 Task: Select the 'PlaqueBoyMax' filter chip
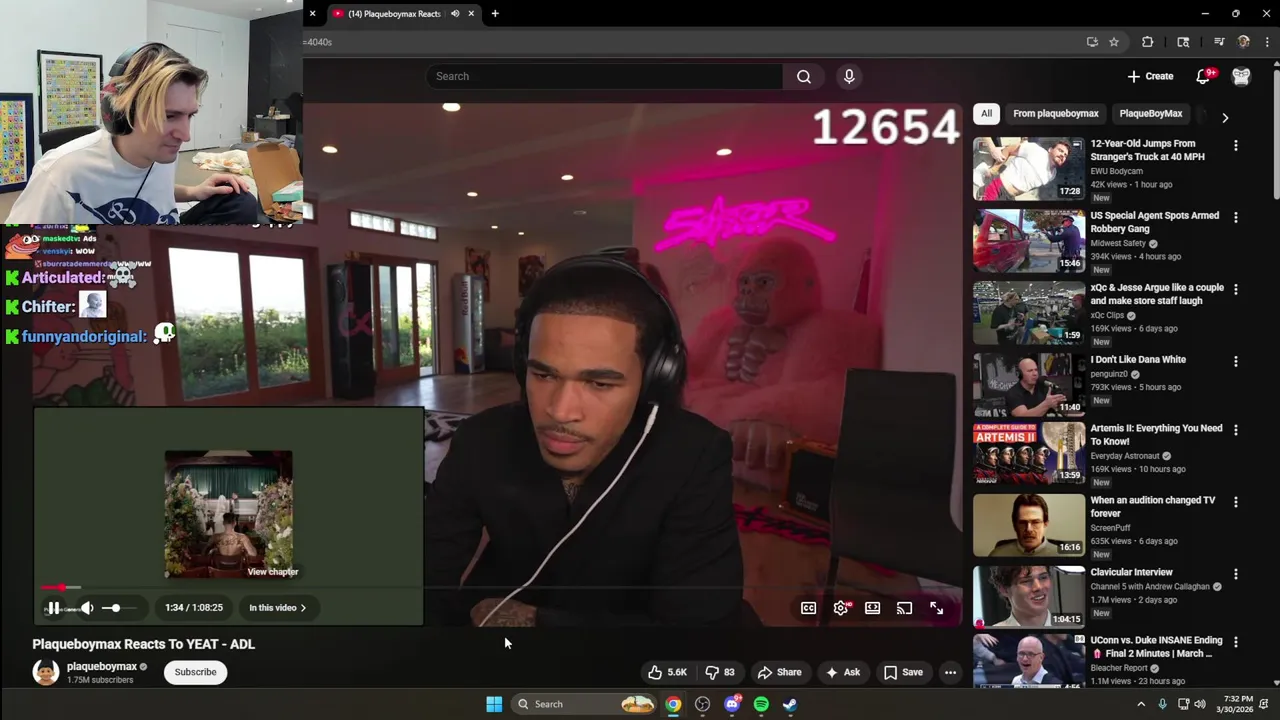click(1151, 114)
